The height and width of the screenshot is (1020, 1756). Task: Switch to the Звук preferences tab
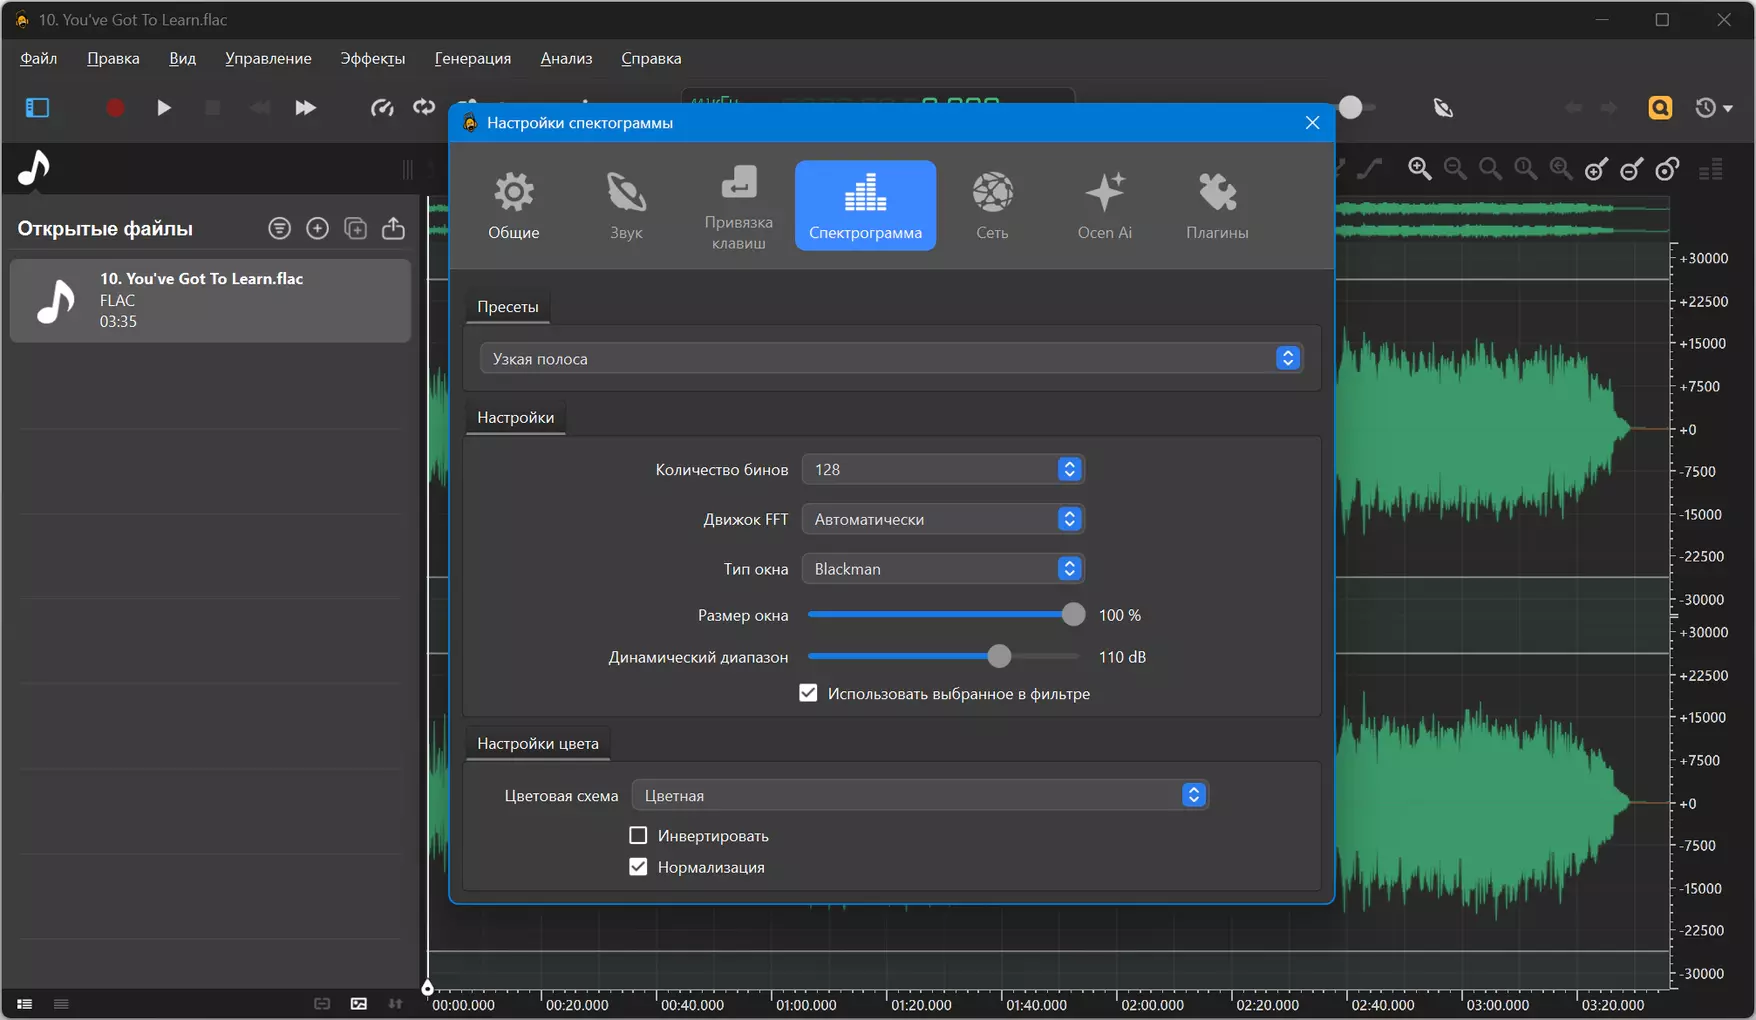click(626, 205)
